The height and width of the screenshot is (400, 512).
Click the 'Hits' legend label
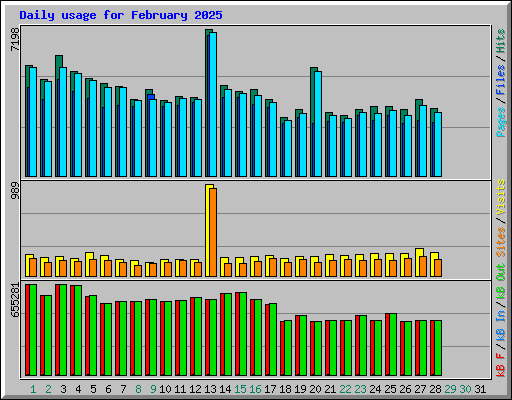[x=500, y=41]
